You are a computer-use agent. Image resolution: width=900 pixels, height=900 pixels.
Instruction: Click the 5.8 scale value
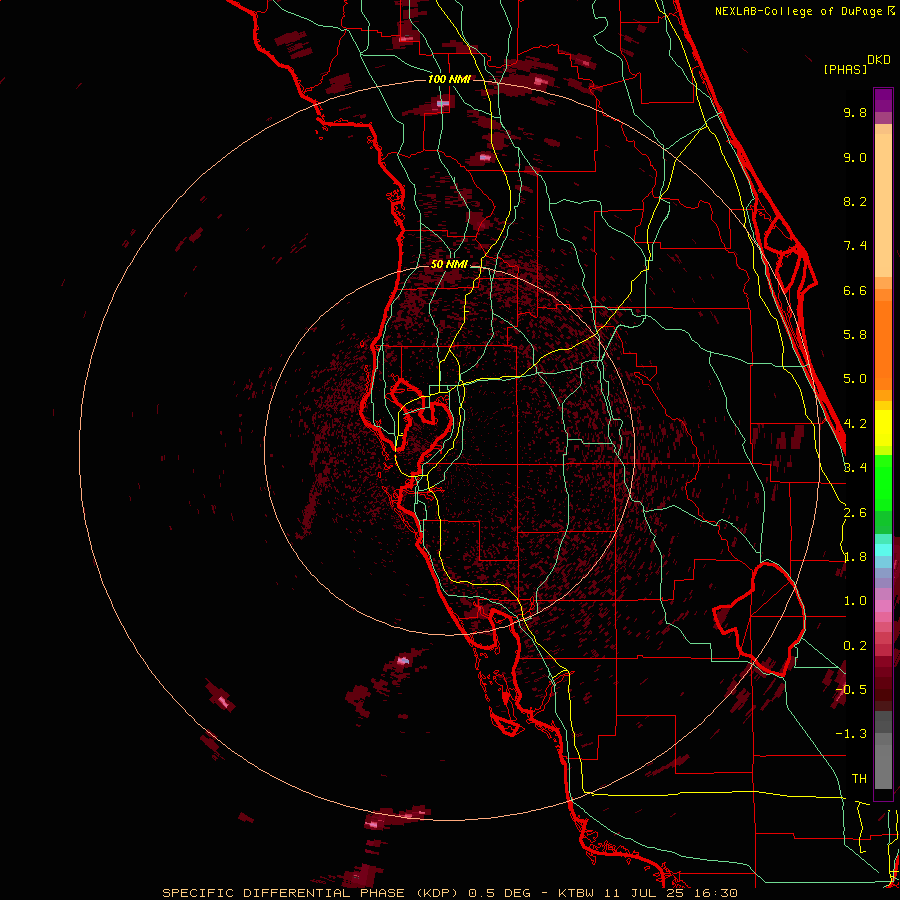(855, 335)
